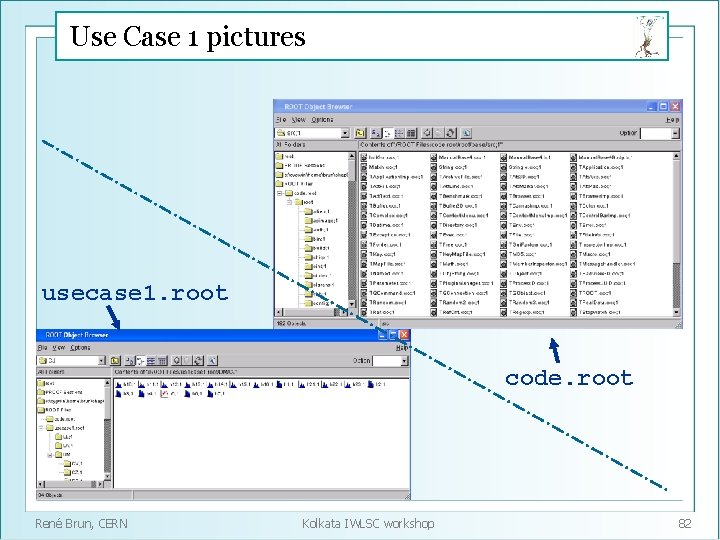Select the TBrowser.cxx;1 file icon
This screenshot has height=540, width=720.
(503, 196)
